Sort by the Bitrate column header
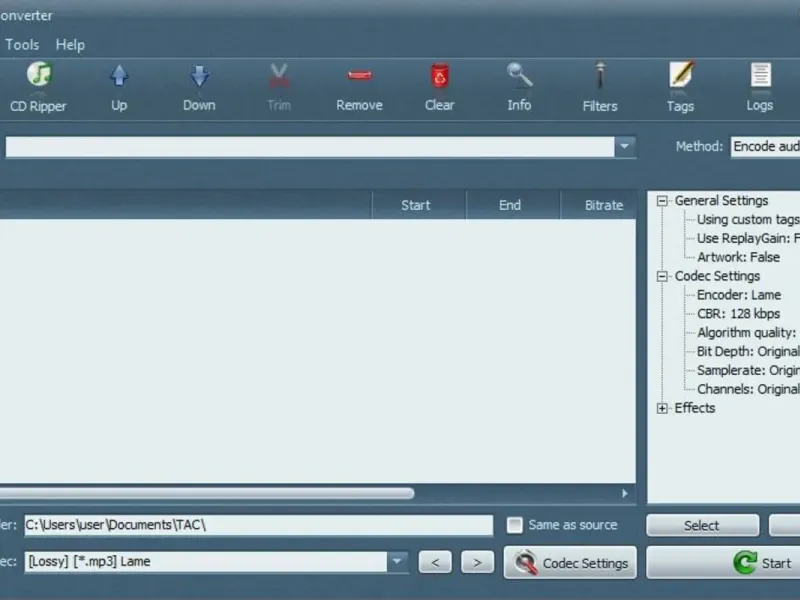The height and width of the screenshot is (600, 800). click(598, 205)
